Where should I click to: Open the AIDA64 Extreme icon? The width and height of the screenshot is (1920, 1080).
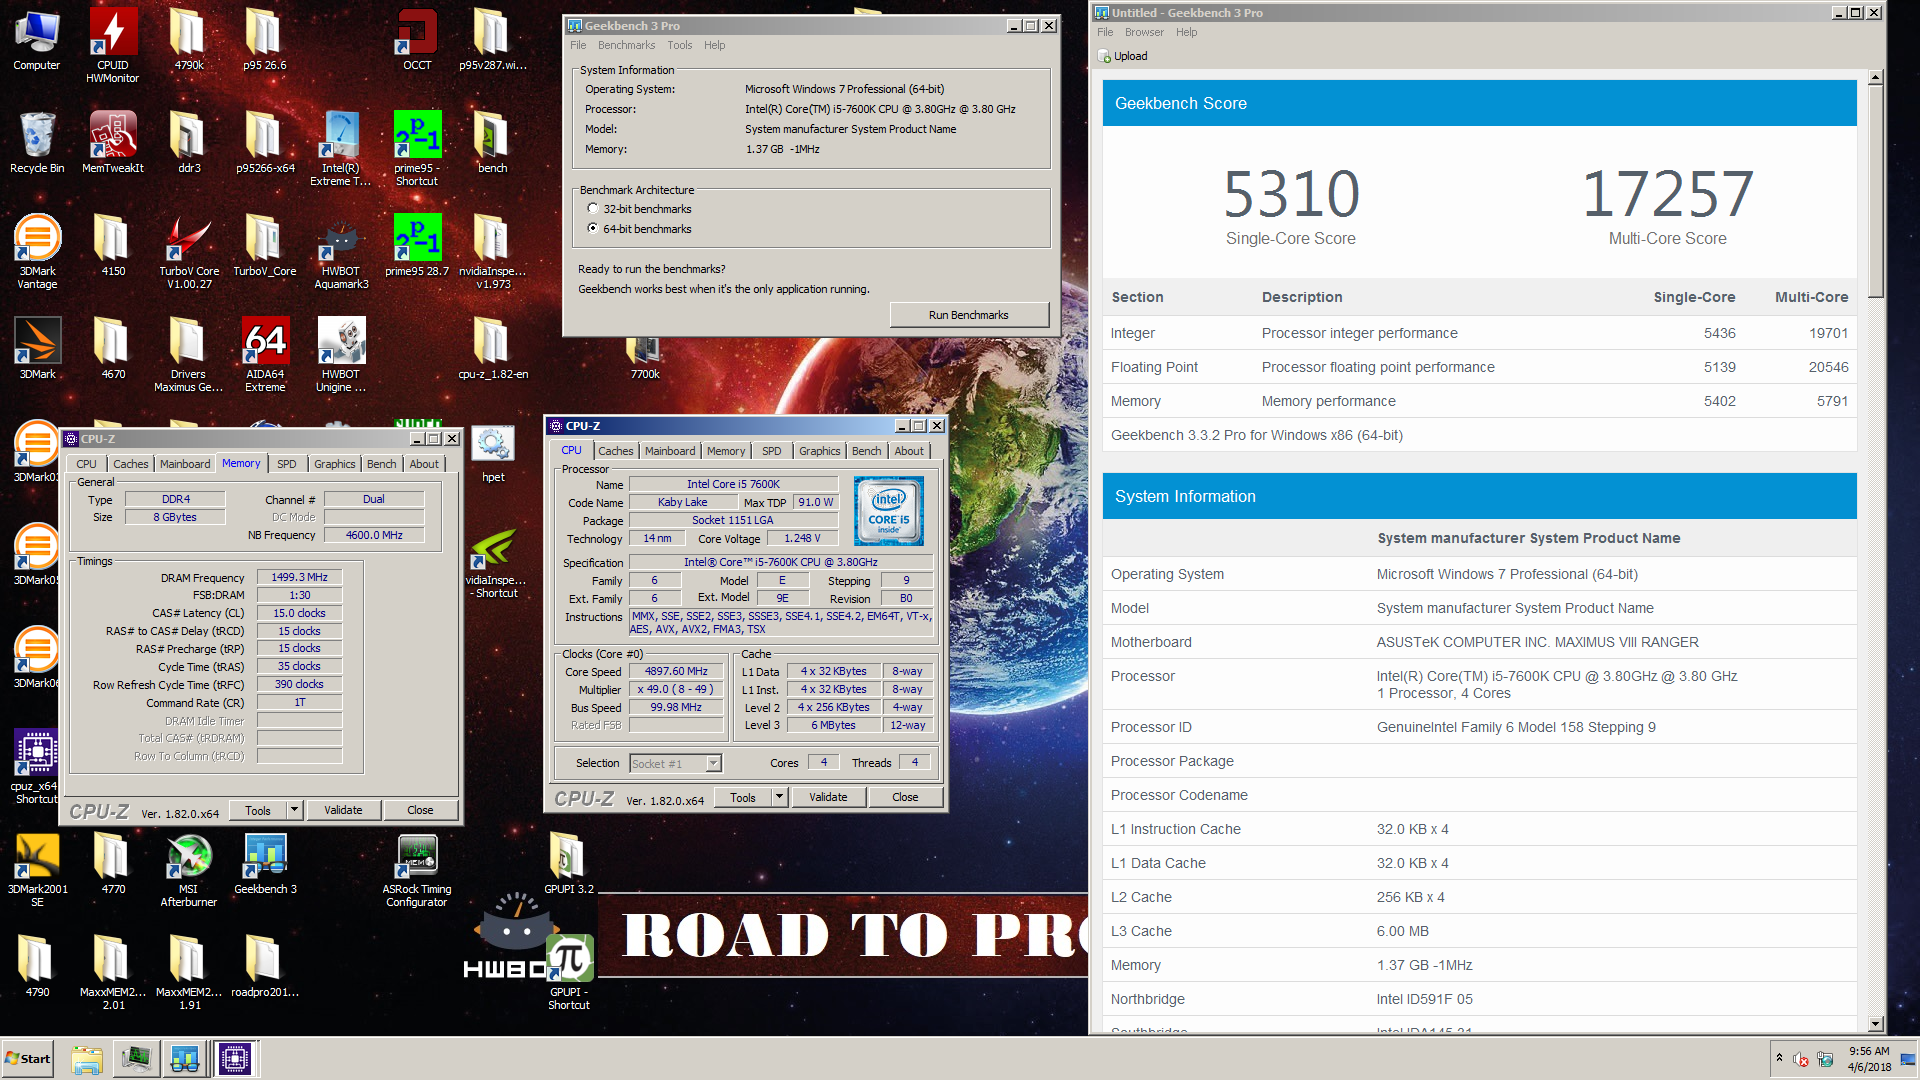265,354
